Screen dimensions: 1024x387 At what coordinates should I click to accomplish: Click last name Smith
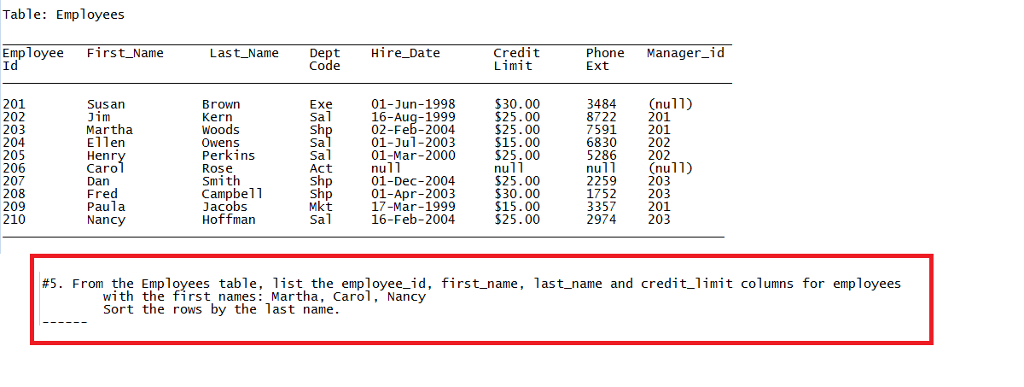(x=221, y=181)
